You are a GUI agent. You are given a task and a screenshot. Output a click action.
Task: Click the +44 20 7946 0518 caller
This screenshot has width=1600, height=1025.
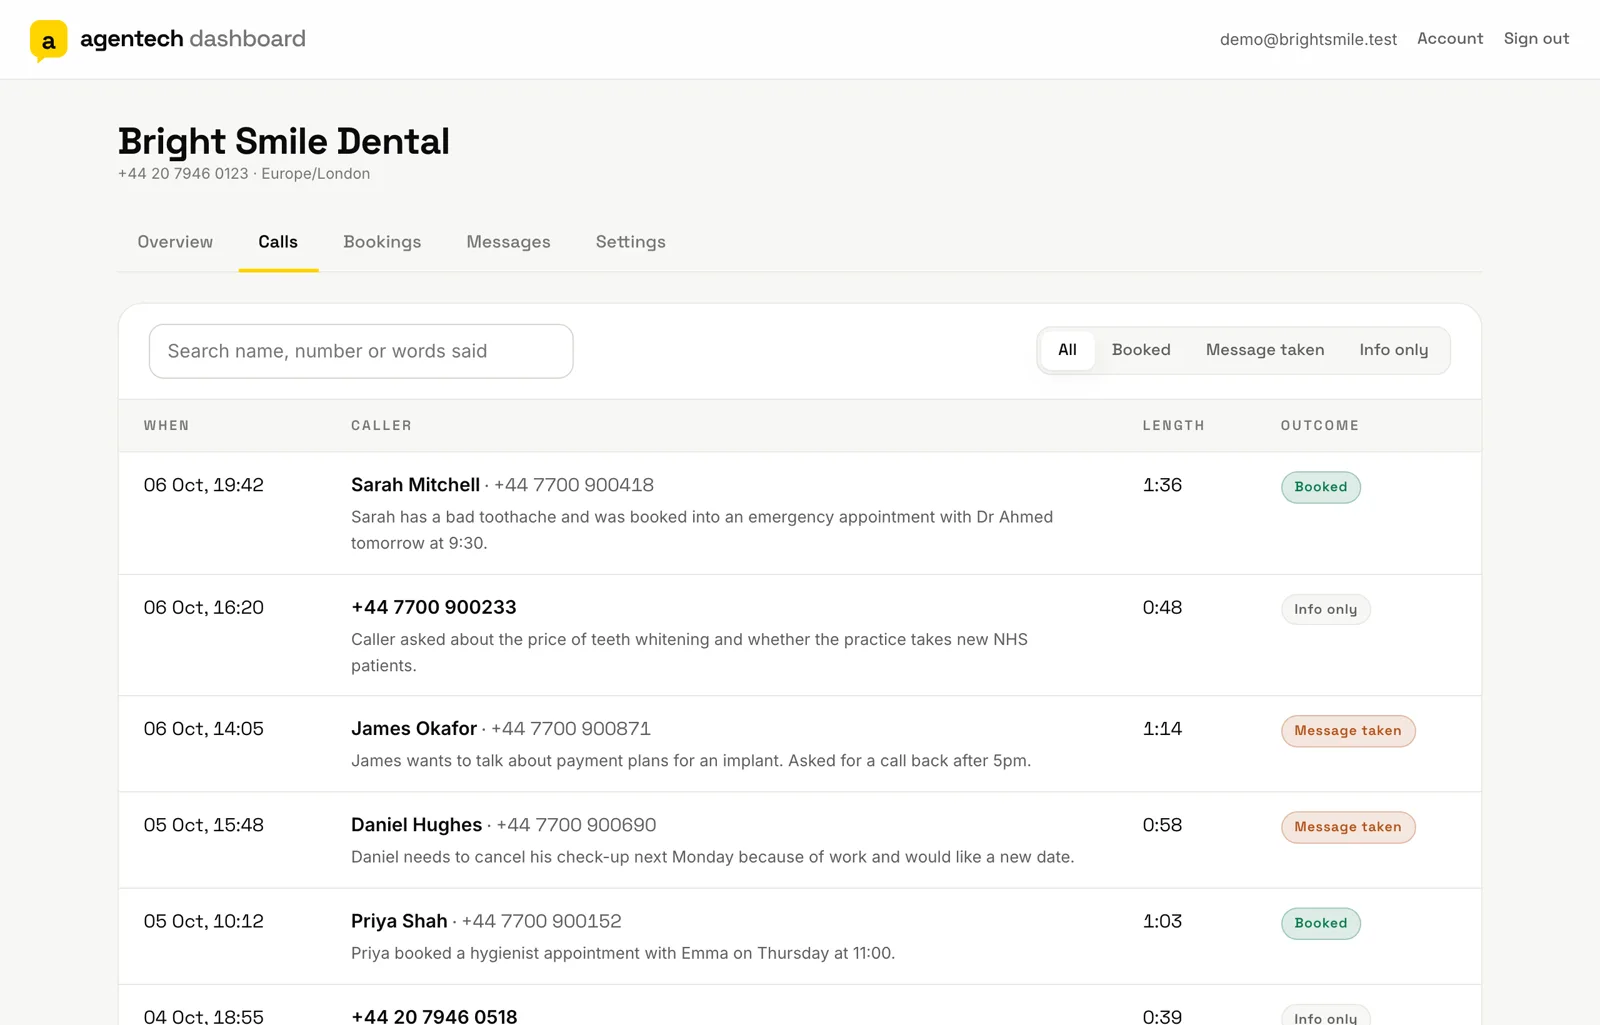(x=434, y=1015)
